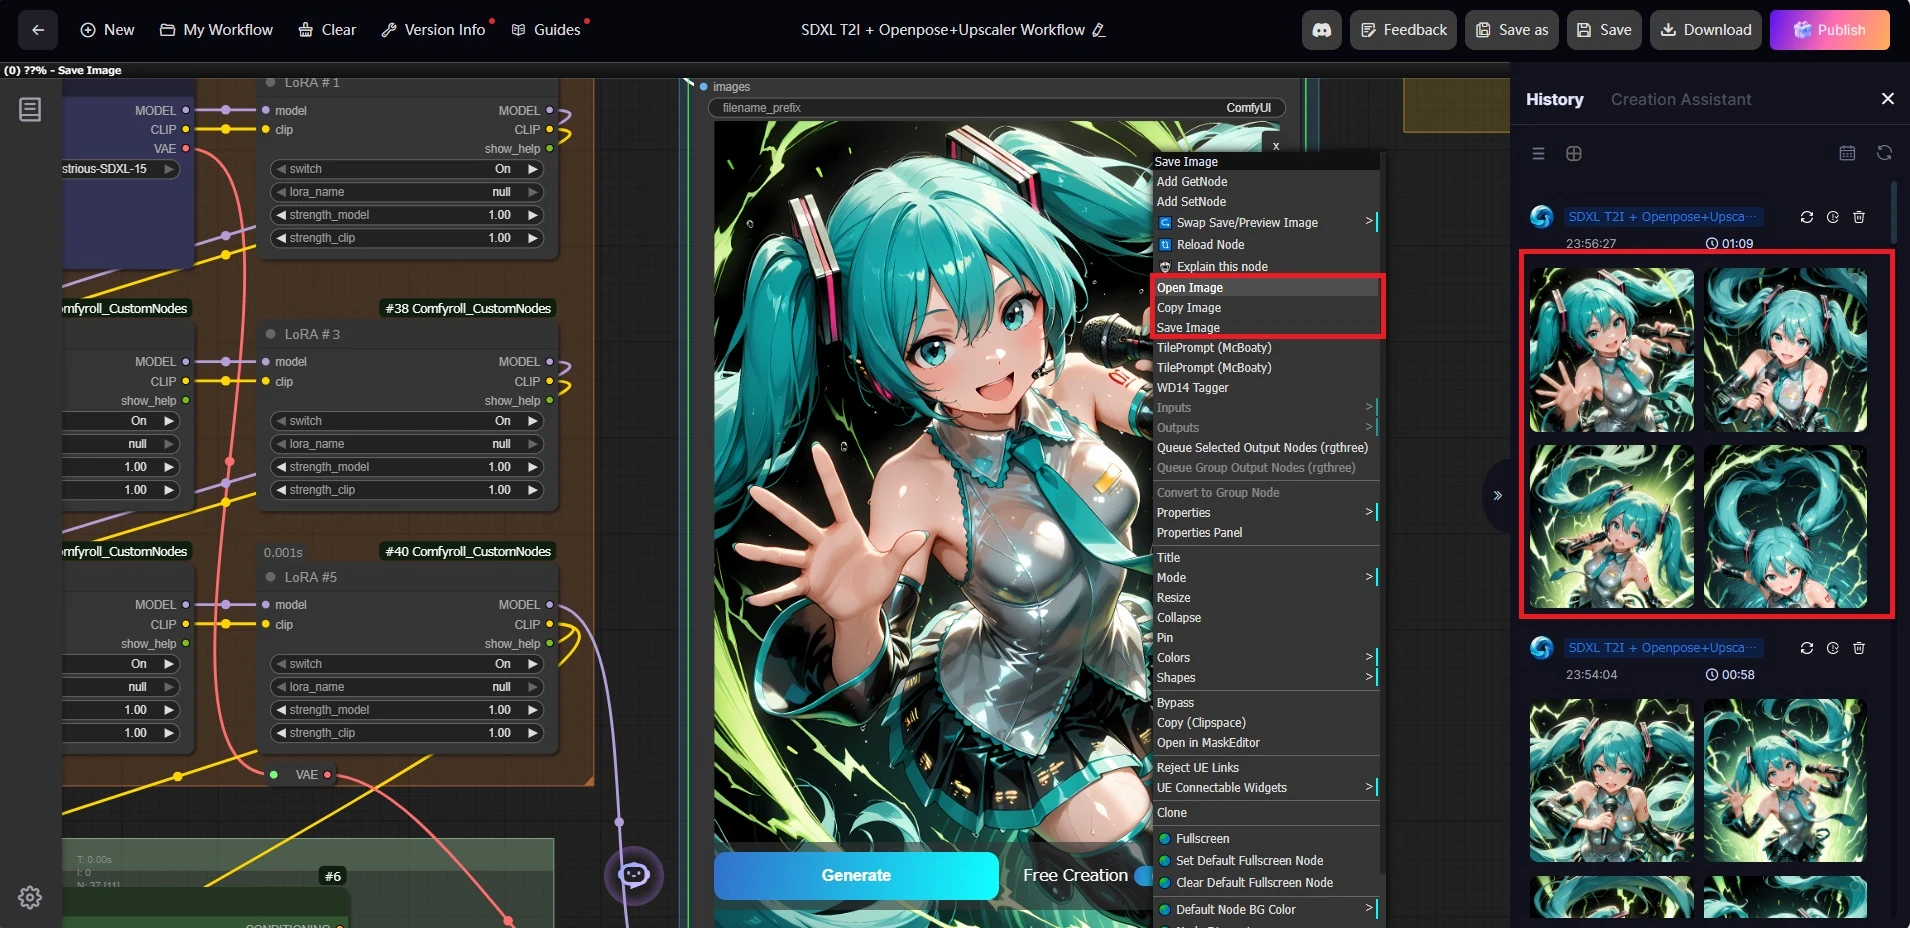Expand the Colors submenu
The image size is (1910, 928).
(1265, 658)
